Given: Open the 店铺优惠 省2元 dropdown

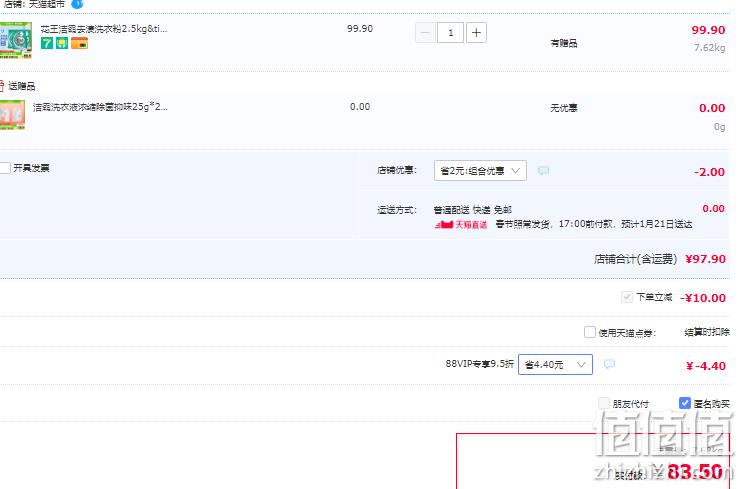Looking at the screenshot, I should tap(480, 171).
